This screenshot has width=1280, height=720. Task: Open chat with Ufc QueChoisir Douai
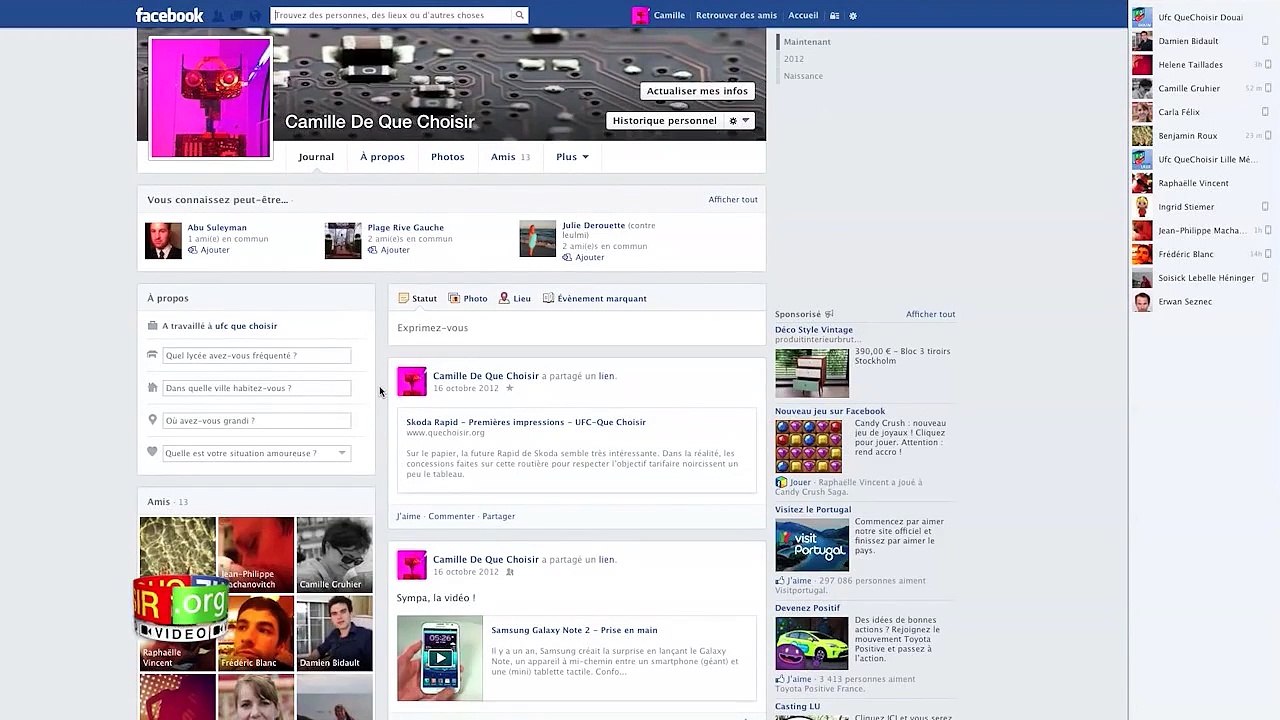[x=1204, y=17]
